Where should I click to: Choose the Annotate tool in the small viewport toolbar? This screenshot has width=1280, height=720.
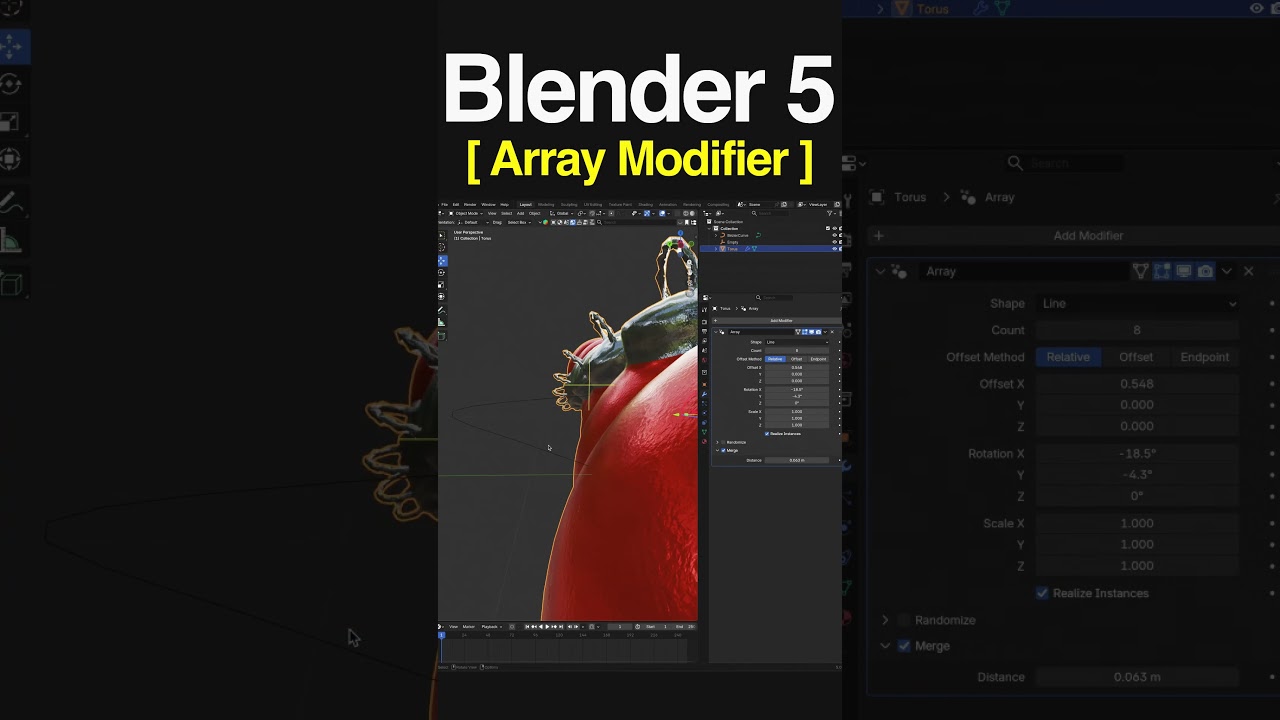(x=441, y=310)
